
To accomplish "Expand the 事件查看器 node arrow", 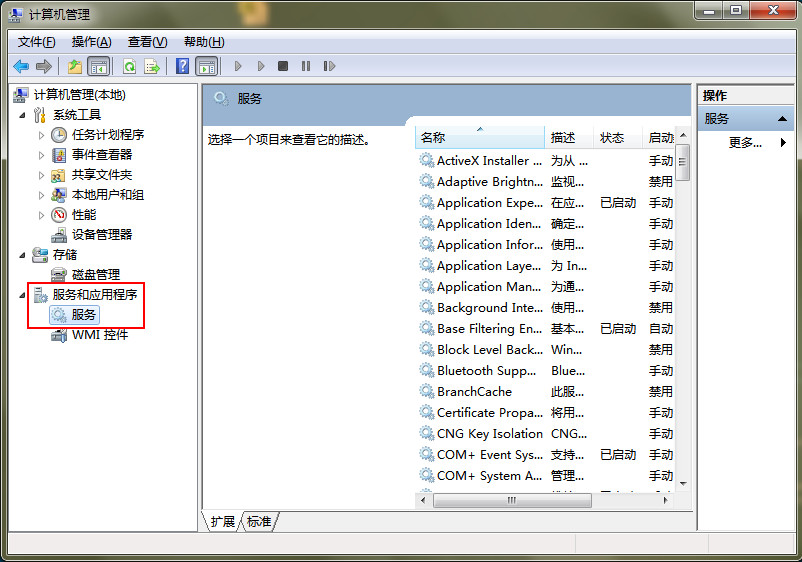I will 41,155.
